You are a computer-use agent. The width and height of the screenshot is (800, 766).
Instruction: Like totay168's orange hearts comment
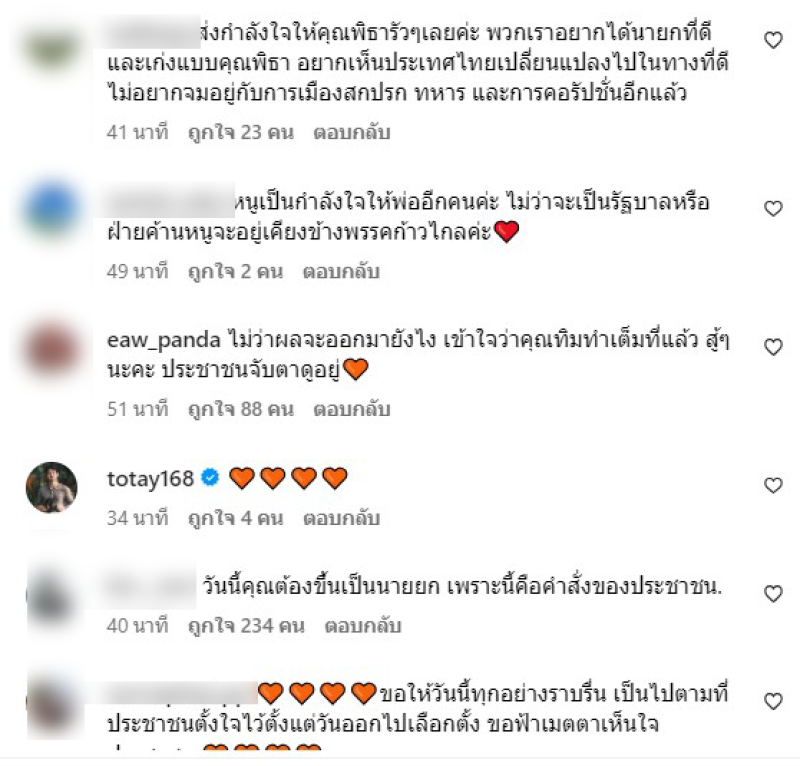[x=773, y=485]
